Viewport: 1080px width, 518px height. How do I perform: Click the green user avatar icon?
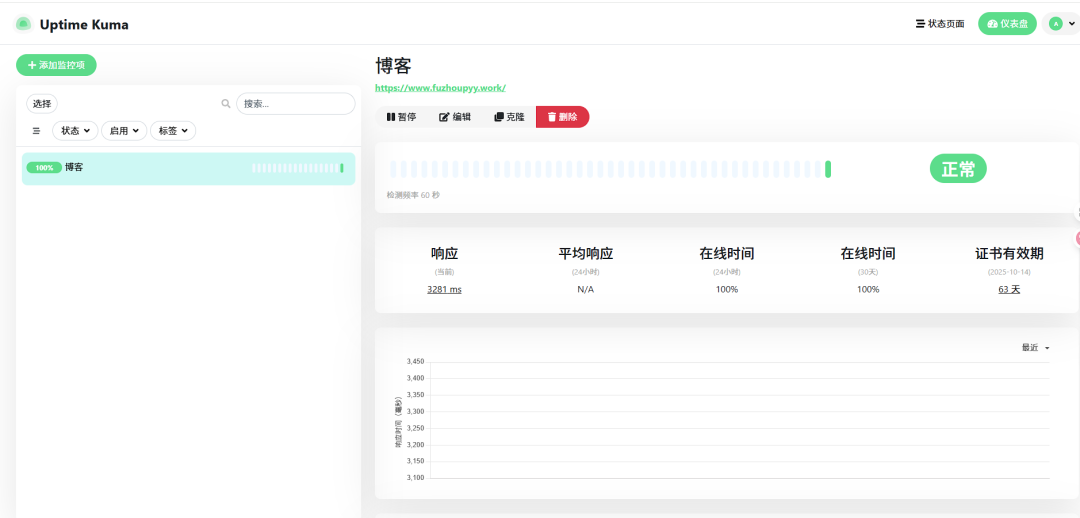[1055, 23]
